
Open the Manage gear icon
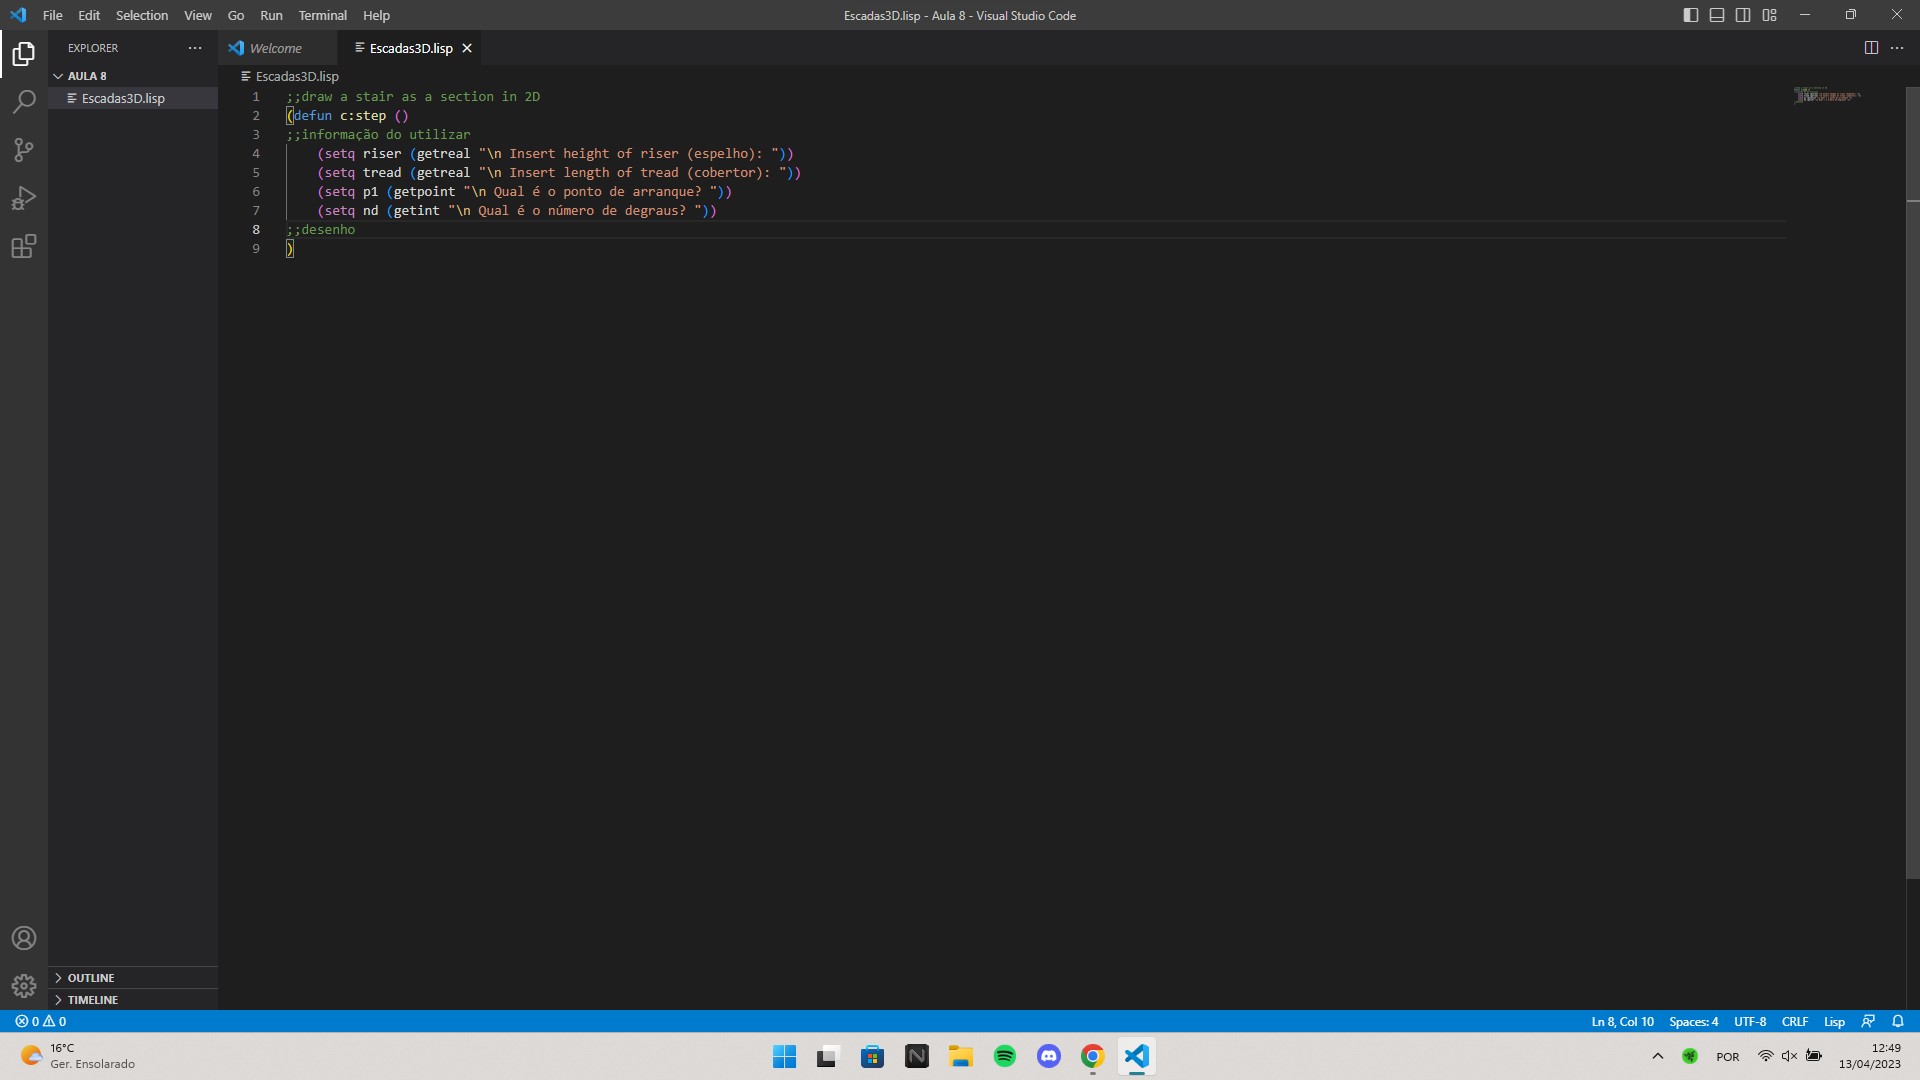pyautogui.click(x=24, y=986)
